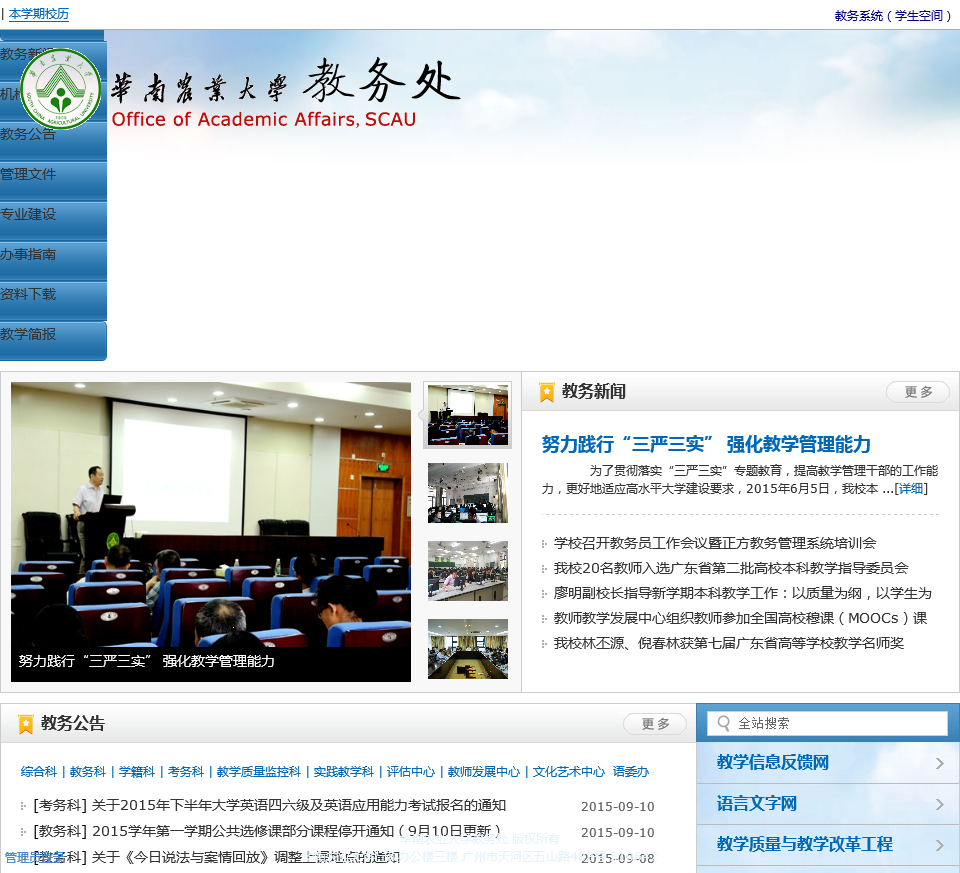
Task: Click the chevron arrow beside 教学质量与教学改革工程
Action: [940, 845]
